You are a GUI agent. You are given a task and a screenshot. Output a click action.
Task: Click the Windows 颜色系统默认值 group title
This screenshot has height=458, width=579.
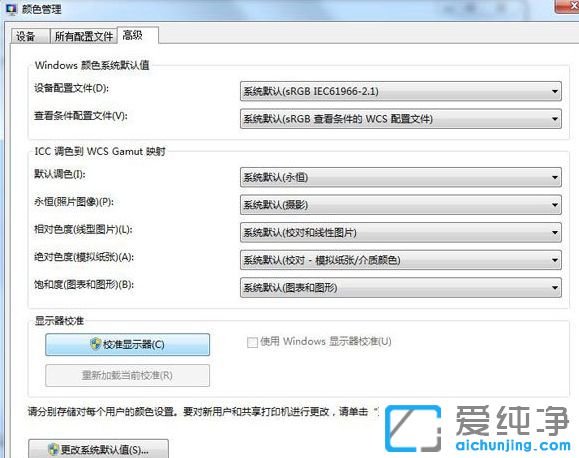tap(92, 65)
